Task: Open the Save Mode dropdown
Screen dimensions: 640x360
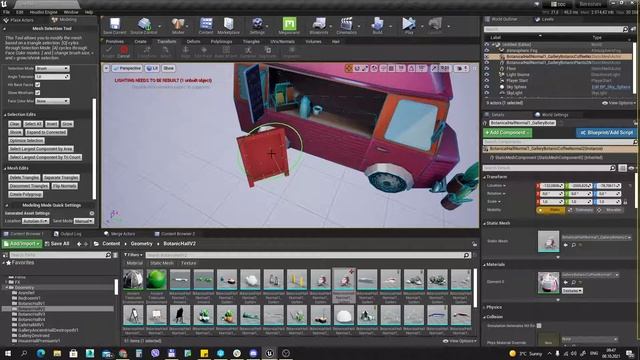Action: click(x=84, y=221)
